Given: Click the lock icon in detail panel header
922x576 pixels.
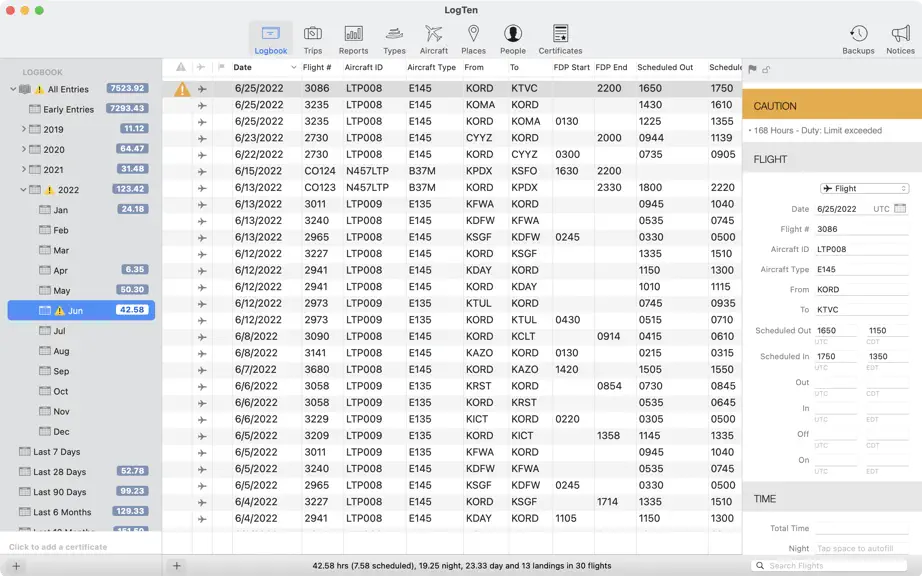Looking at the screenshot, I should 766,69.
